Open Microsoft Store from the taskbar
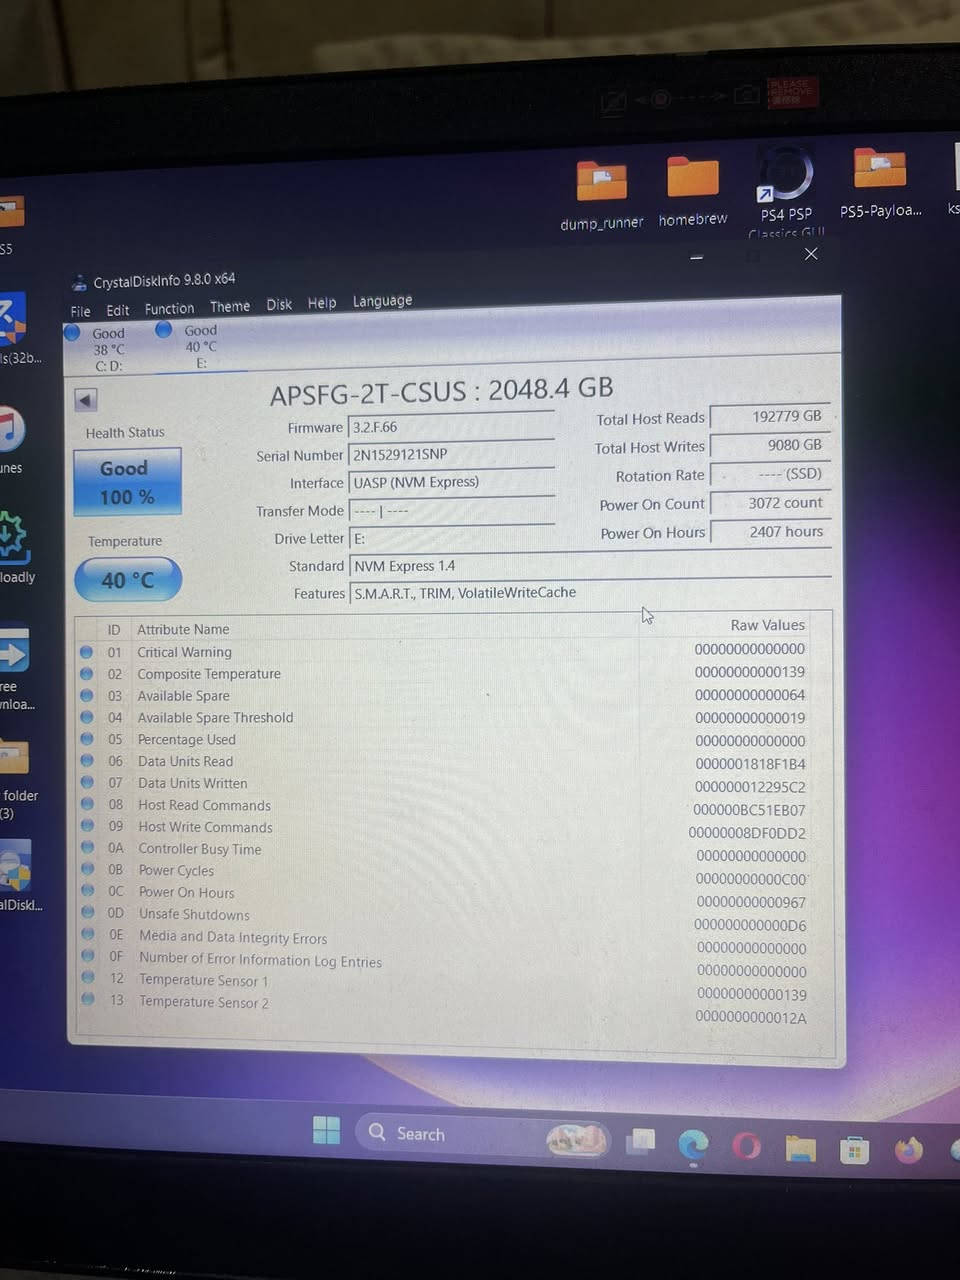960x1280 pixels. point(854,1151)
